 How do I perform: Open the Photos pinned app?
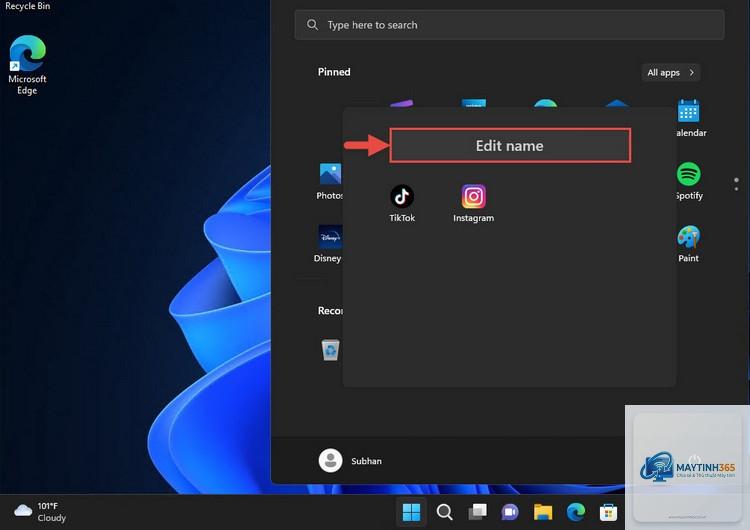tap(330, 181)
